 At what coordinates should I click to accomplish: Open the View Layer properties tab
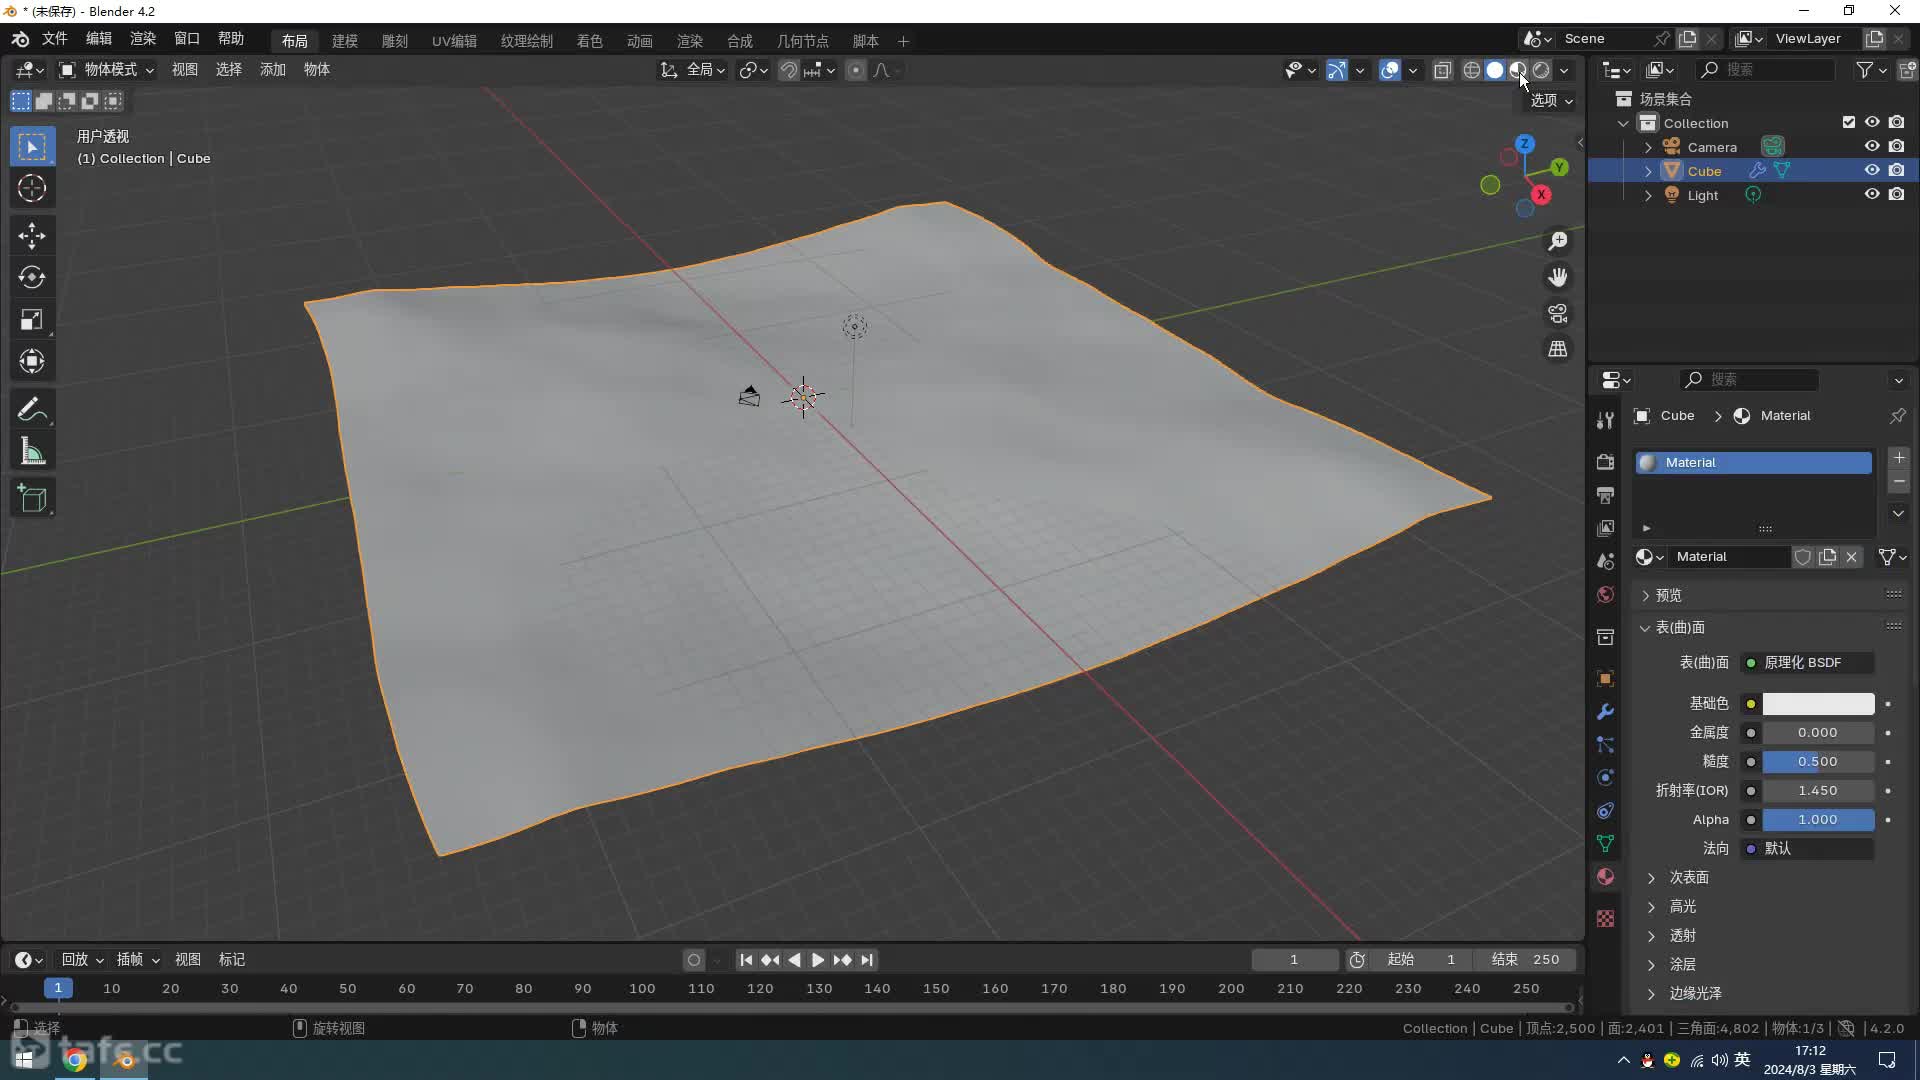[x=1605, y=528]
